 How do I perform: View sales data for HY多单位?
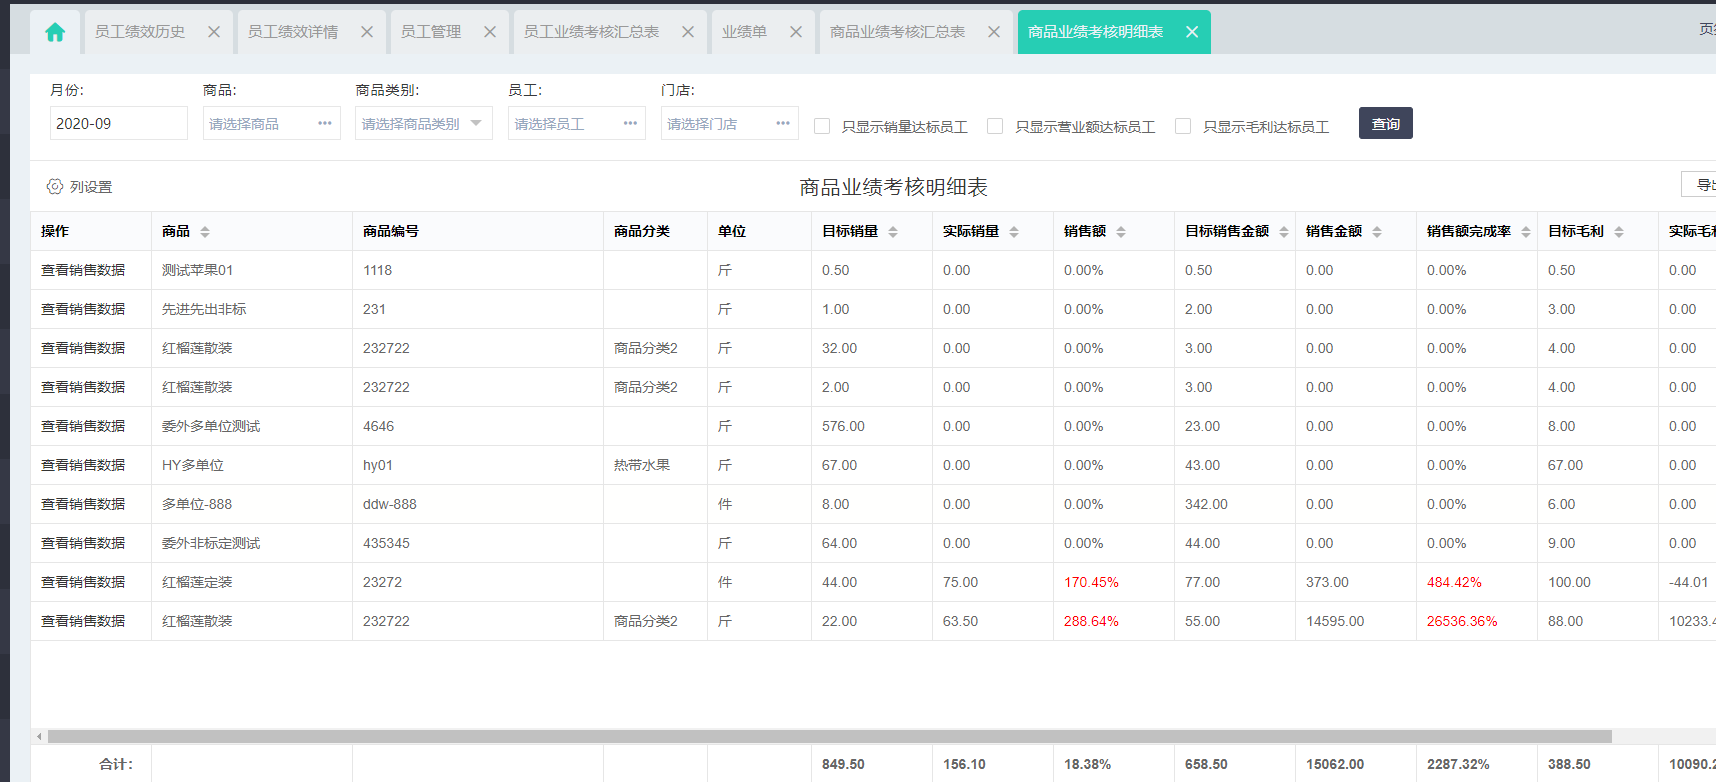point(83,465)
